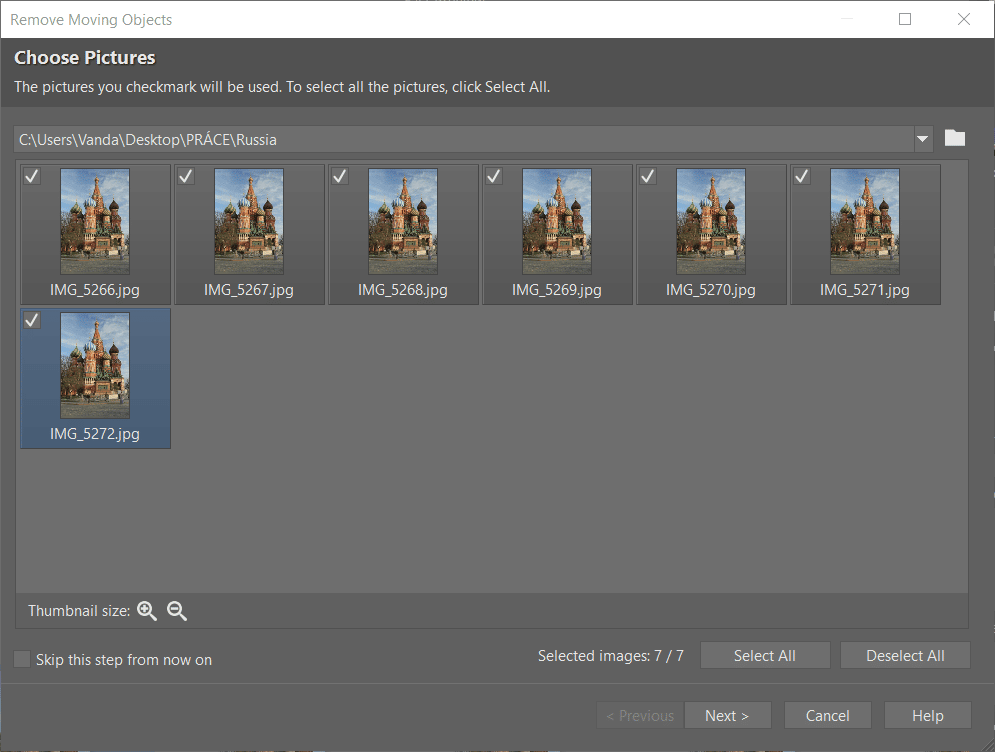Click the IMG_5272.jpg file name label
Image resolution: width=995 pixels, height=752 pixels.
click(x=95, y=434)
